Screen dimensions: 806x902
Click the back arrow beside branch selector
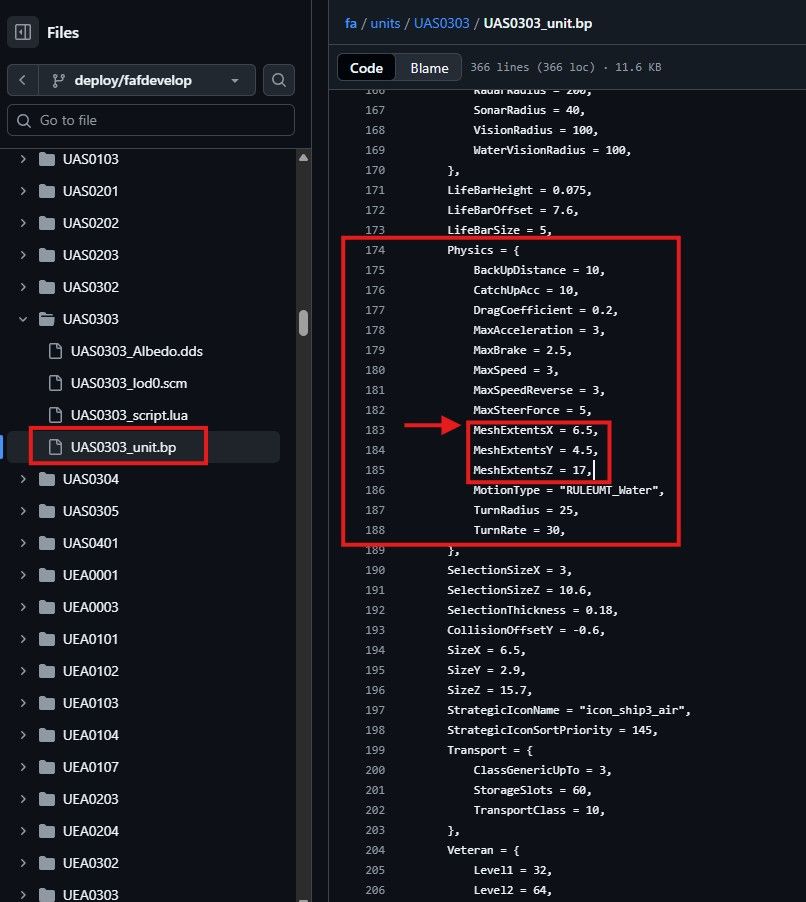[x=22, y=80]
